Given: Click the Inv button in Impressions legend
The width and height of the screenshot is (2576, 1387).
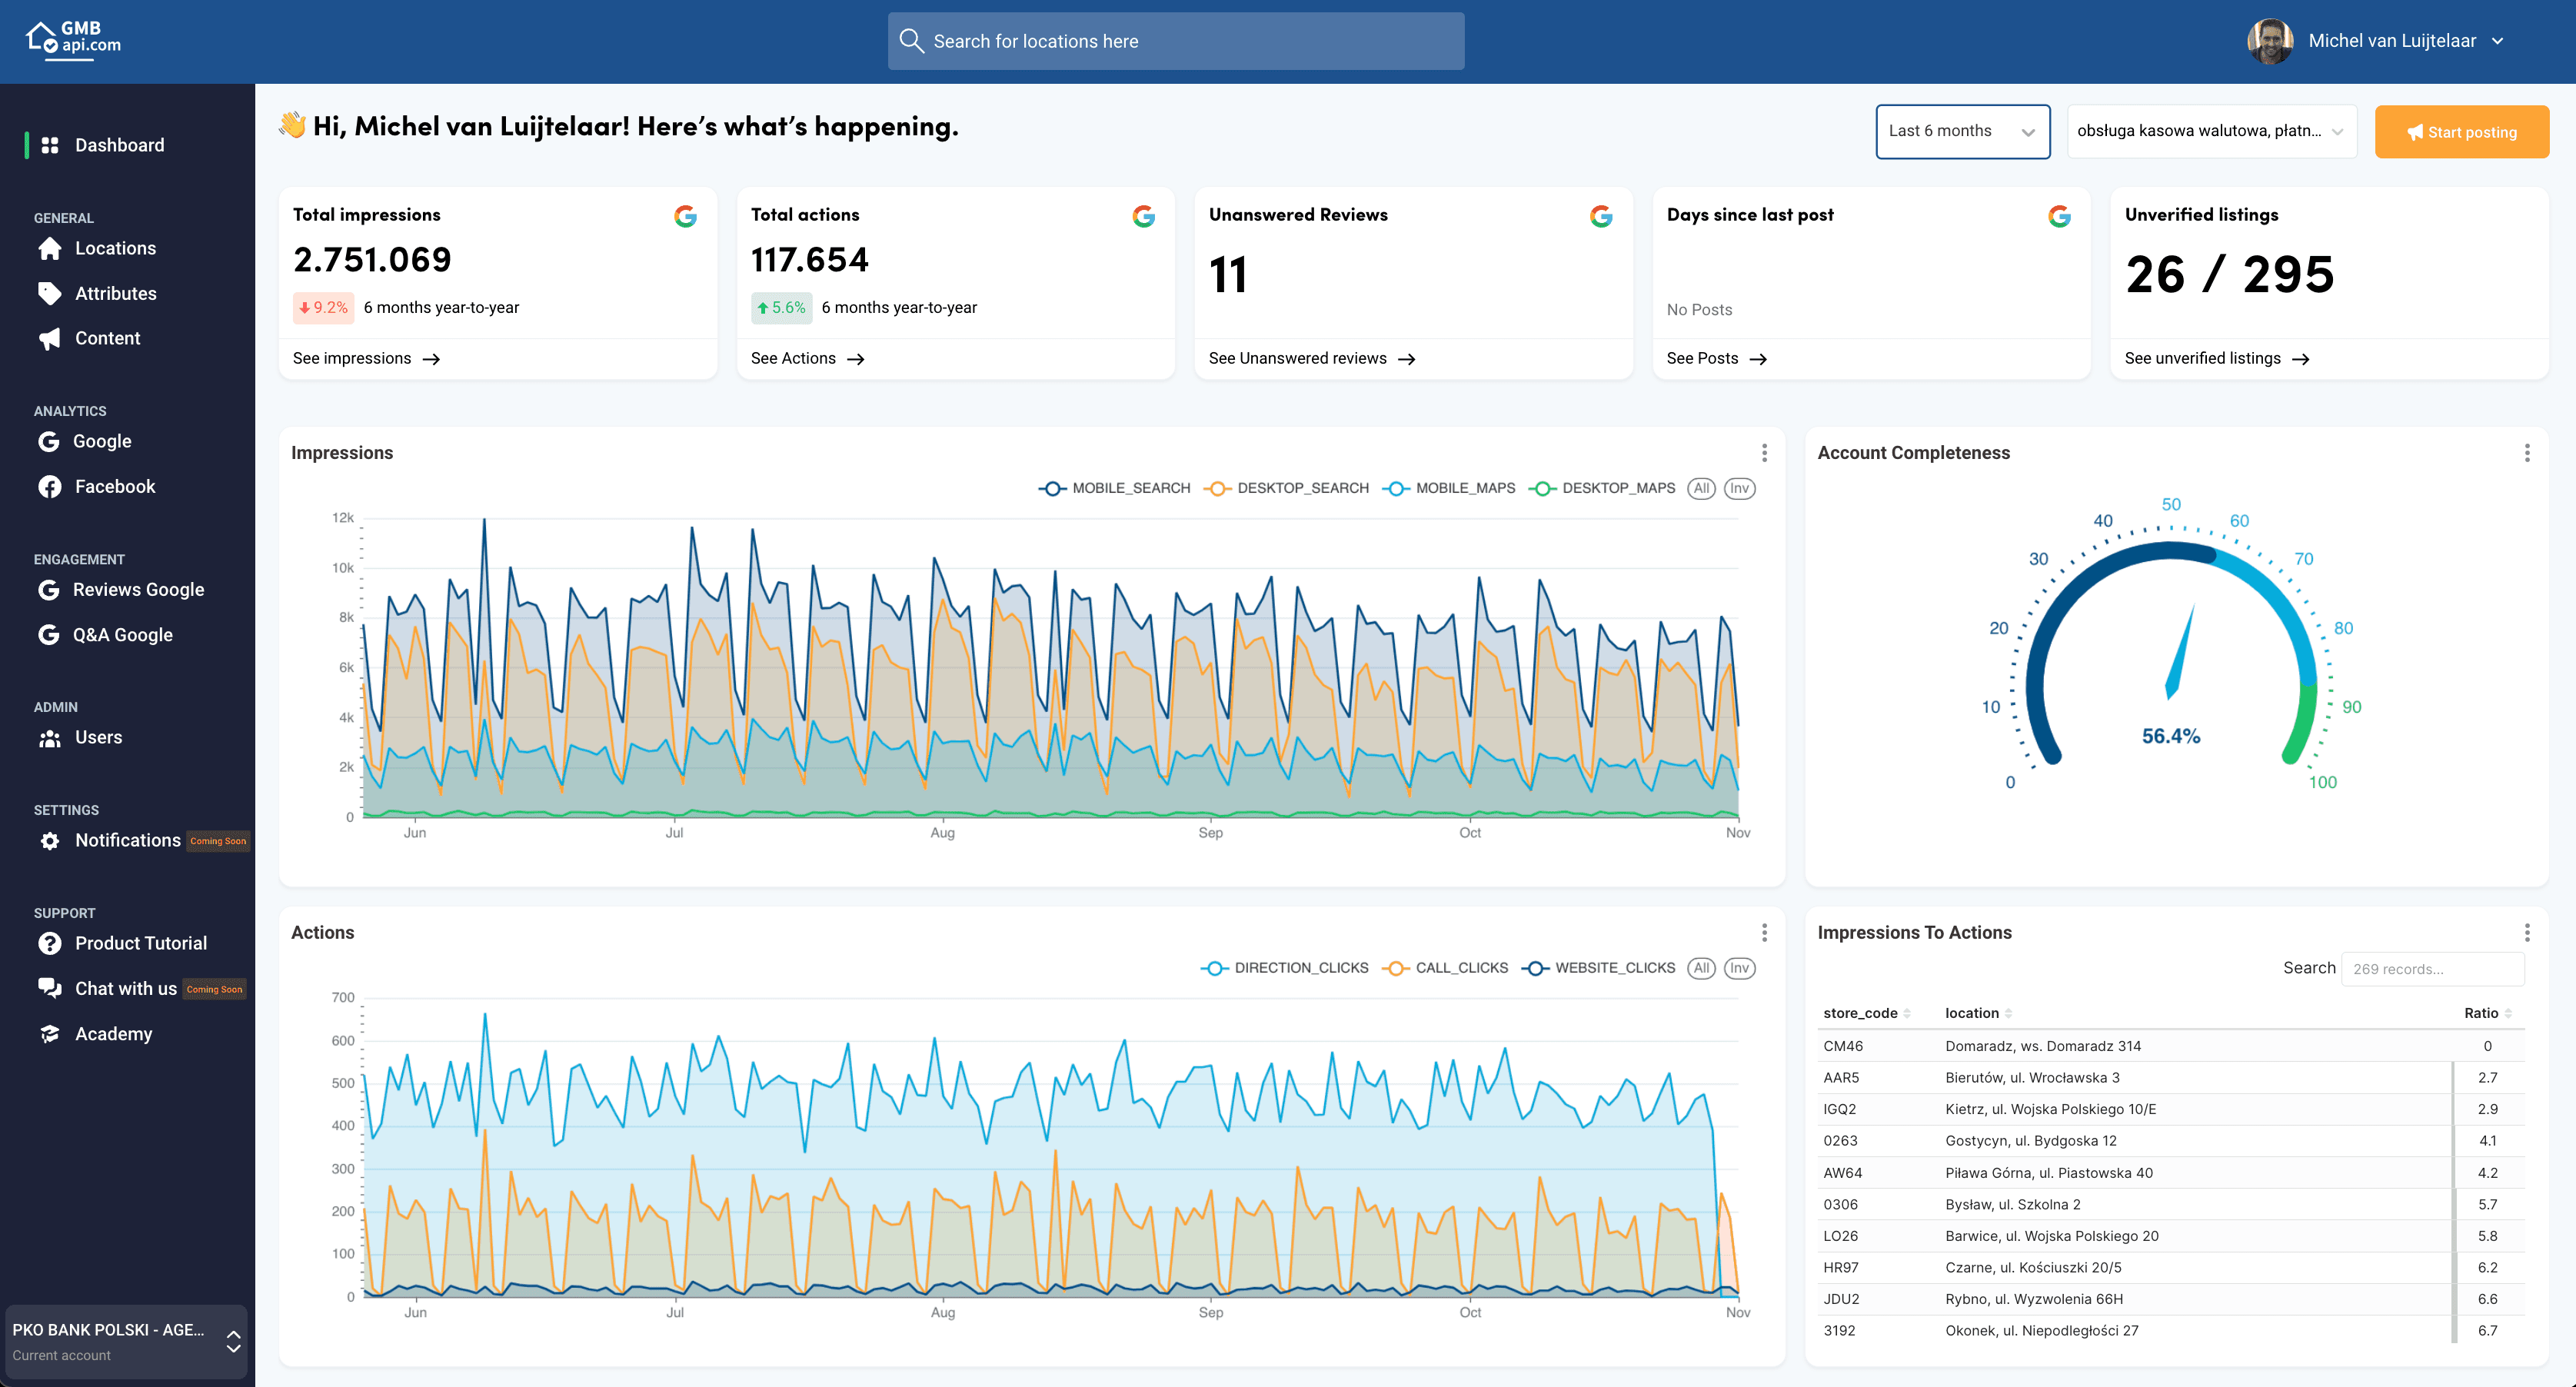Looking at the screenshot, I should pos(1739,488).
